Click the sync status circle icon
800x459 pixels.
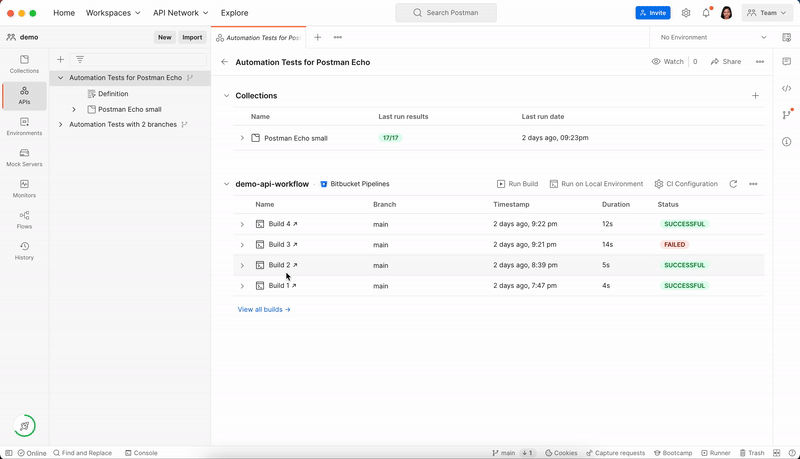click(x=24, y=426)
